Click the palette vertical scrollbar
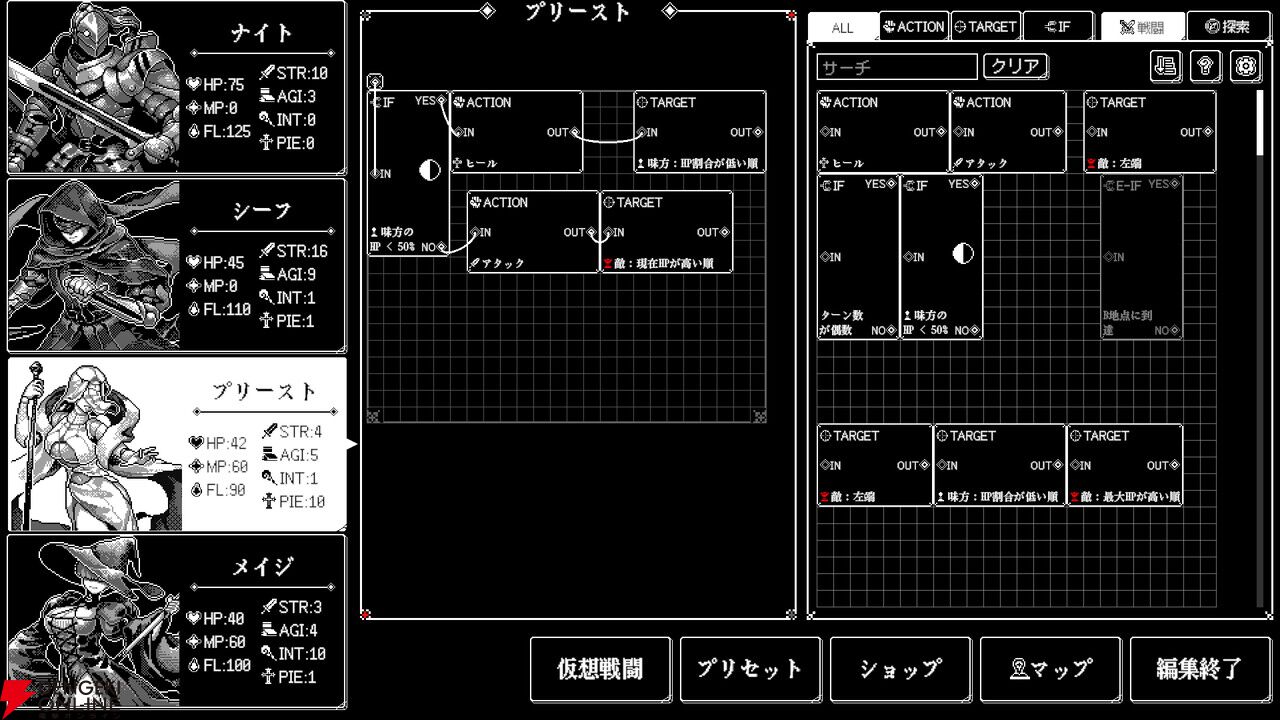The height and width of the screenshot is (720, 1280). pyautogui.click(x=1260, y=122)
